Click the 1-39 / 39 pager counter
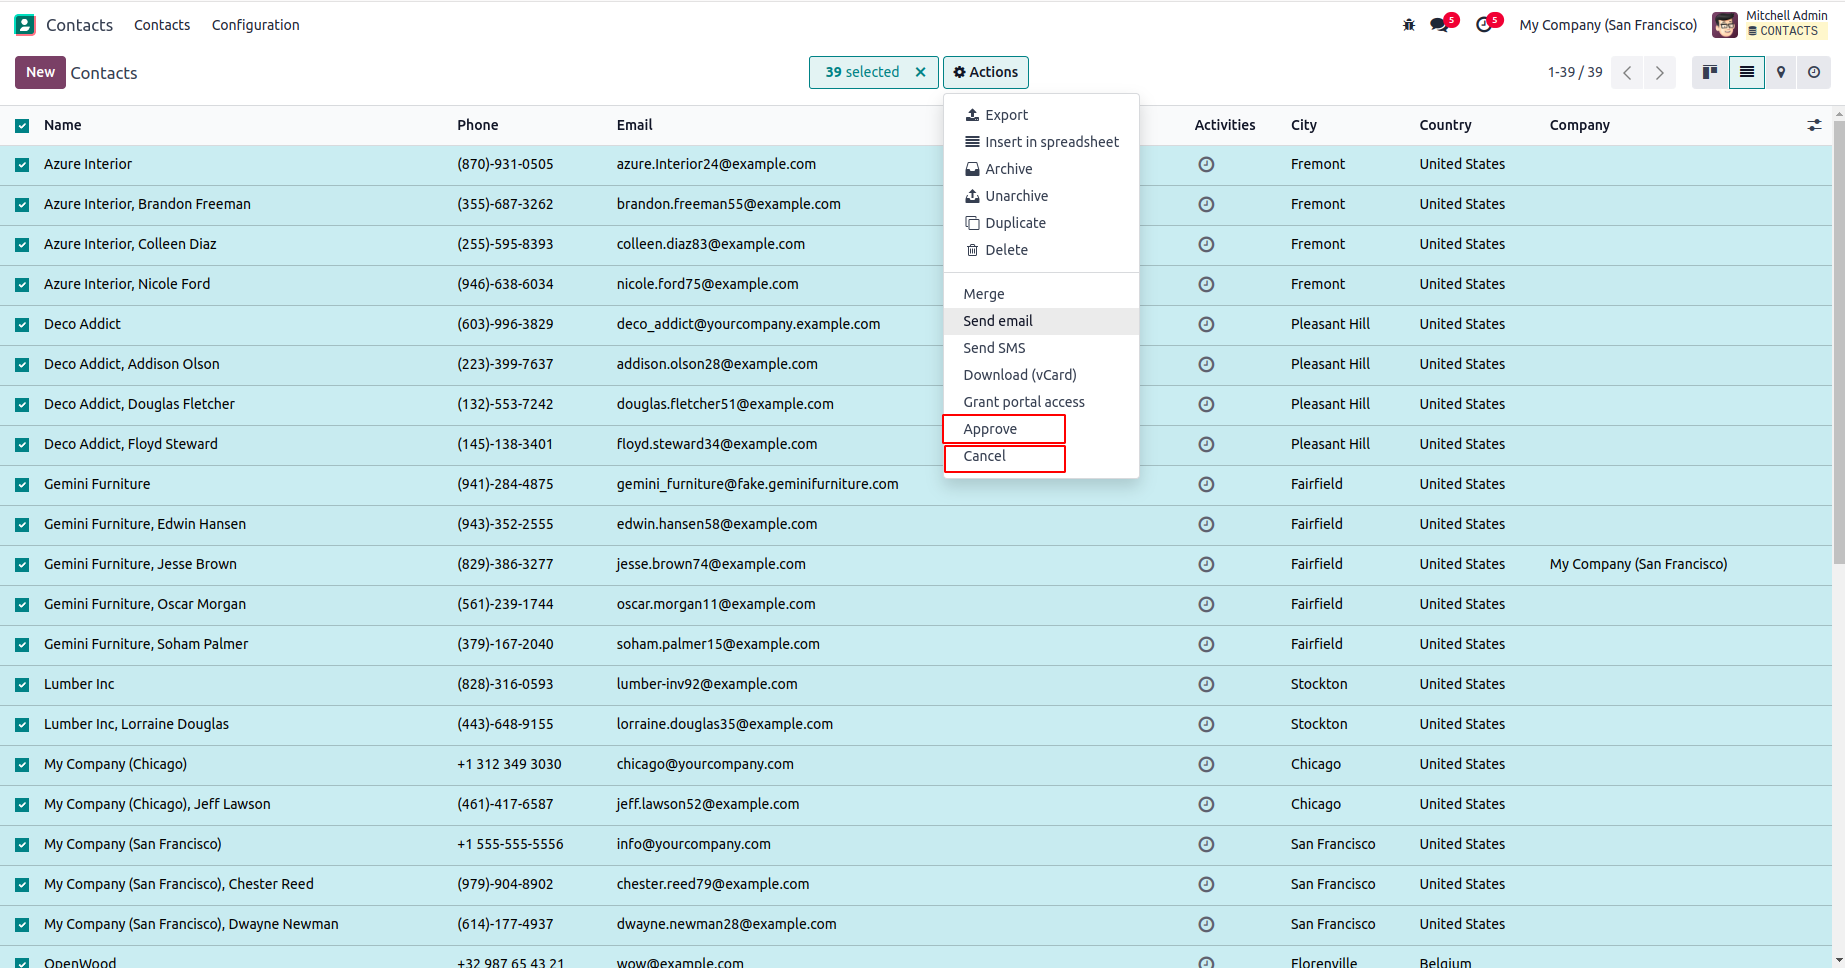1845x968 pixels. point(1575,72)
